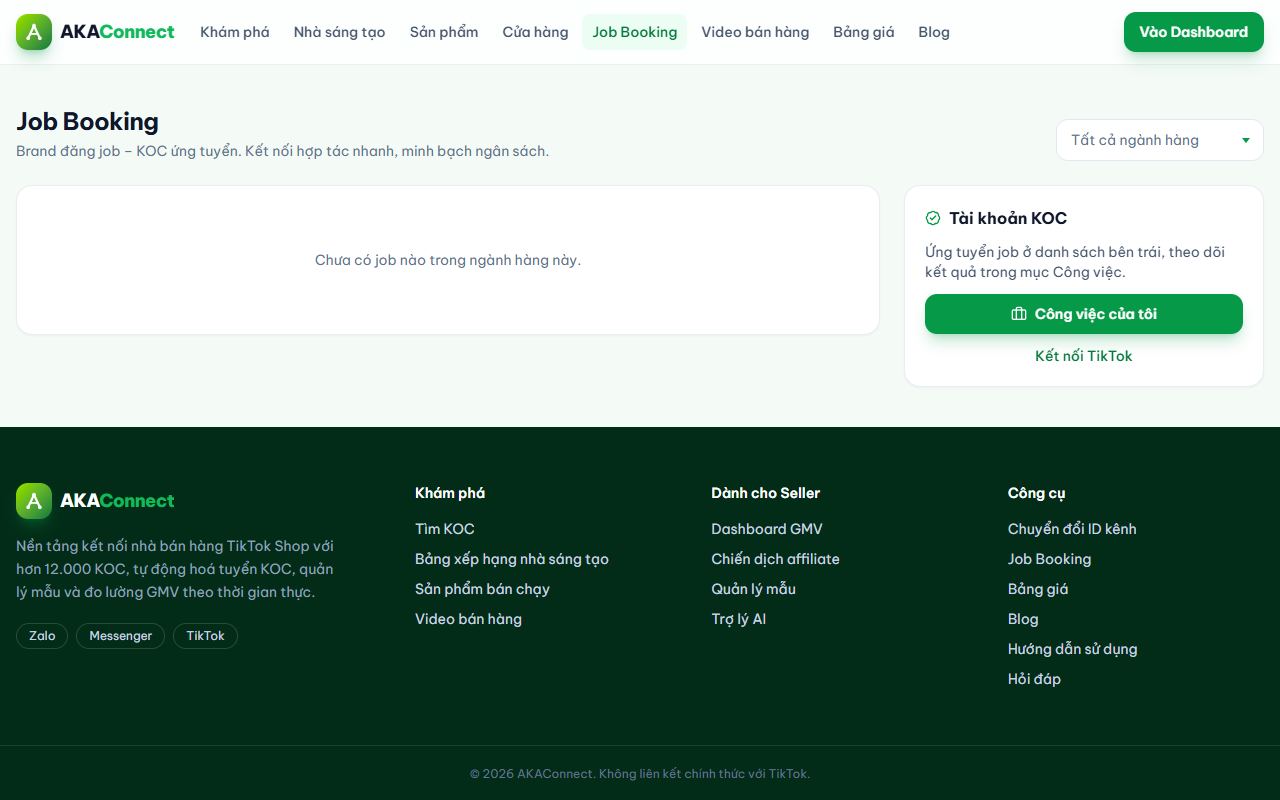Open Blog from the top navigation

pos(934,32)
